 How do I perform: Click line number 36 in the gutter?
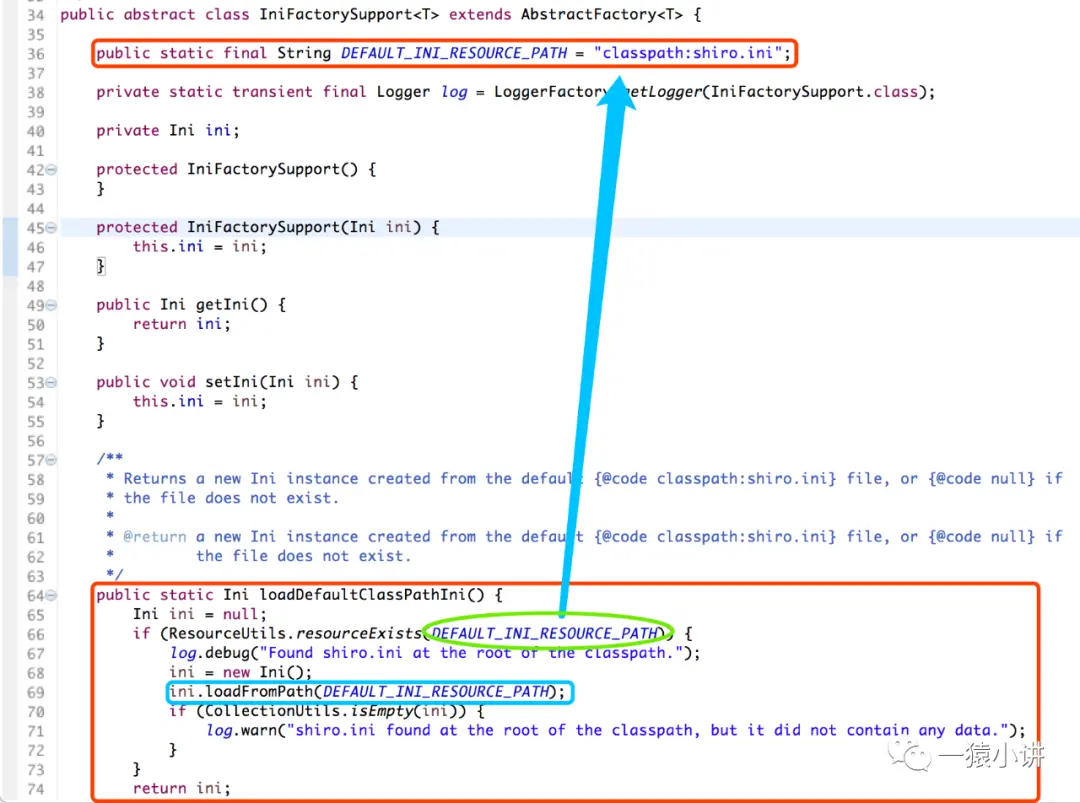[36, 54]
